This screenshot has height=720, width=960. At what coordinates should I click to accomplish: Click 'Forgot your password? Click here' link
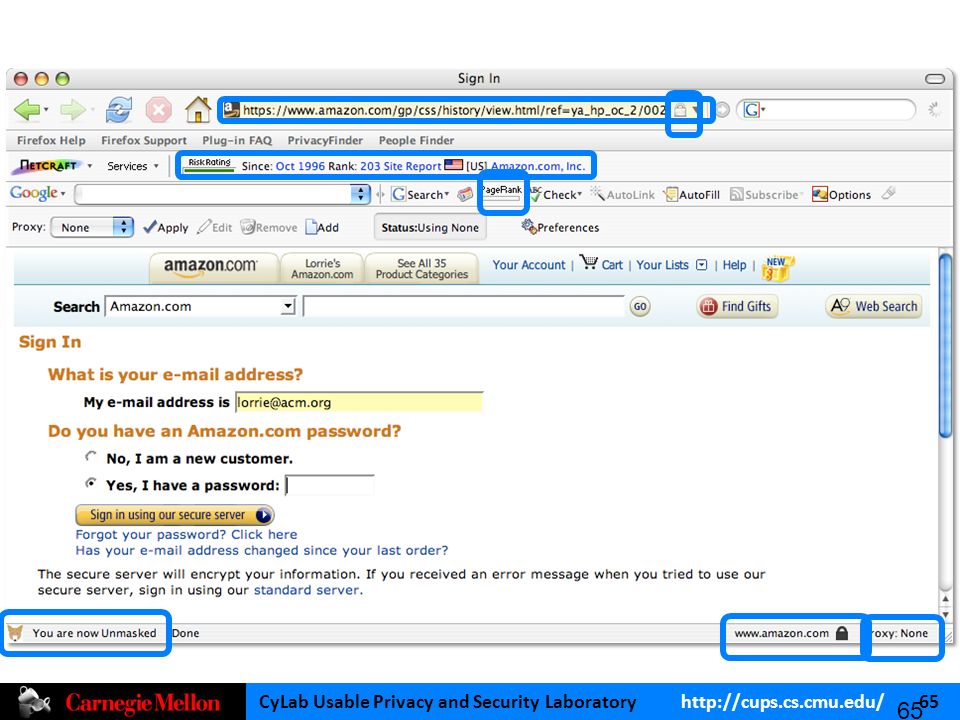coord(186,534)
